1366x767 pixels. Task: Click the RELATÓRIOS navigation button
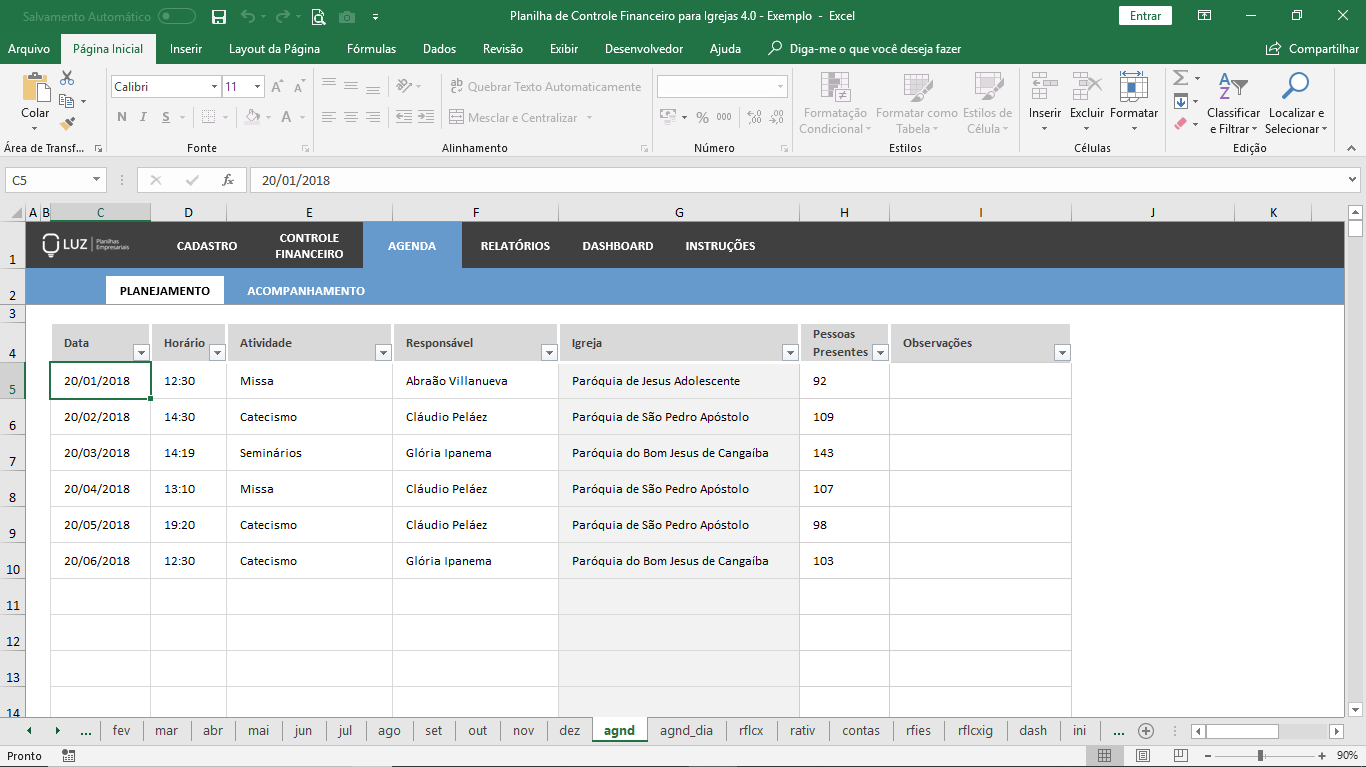point(515,246)
